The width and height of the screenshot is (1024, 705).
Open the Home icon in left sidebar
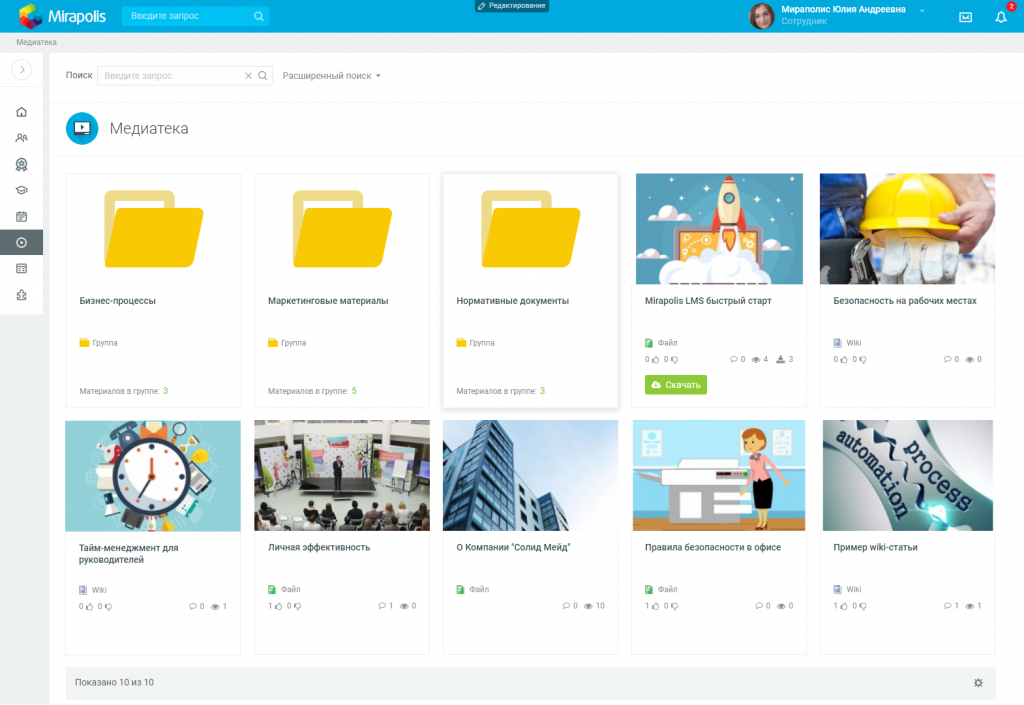pos(21,112)
